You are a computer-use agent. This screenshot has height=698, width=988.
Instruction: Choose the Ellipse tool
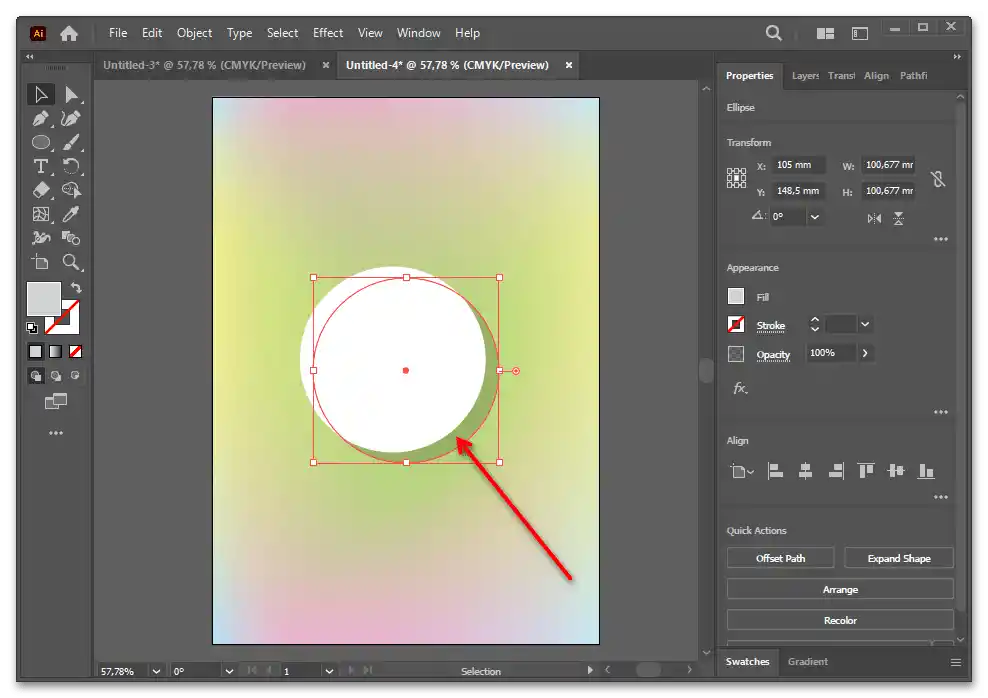click(x=41, y=143)
